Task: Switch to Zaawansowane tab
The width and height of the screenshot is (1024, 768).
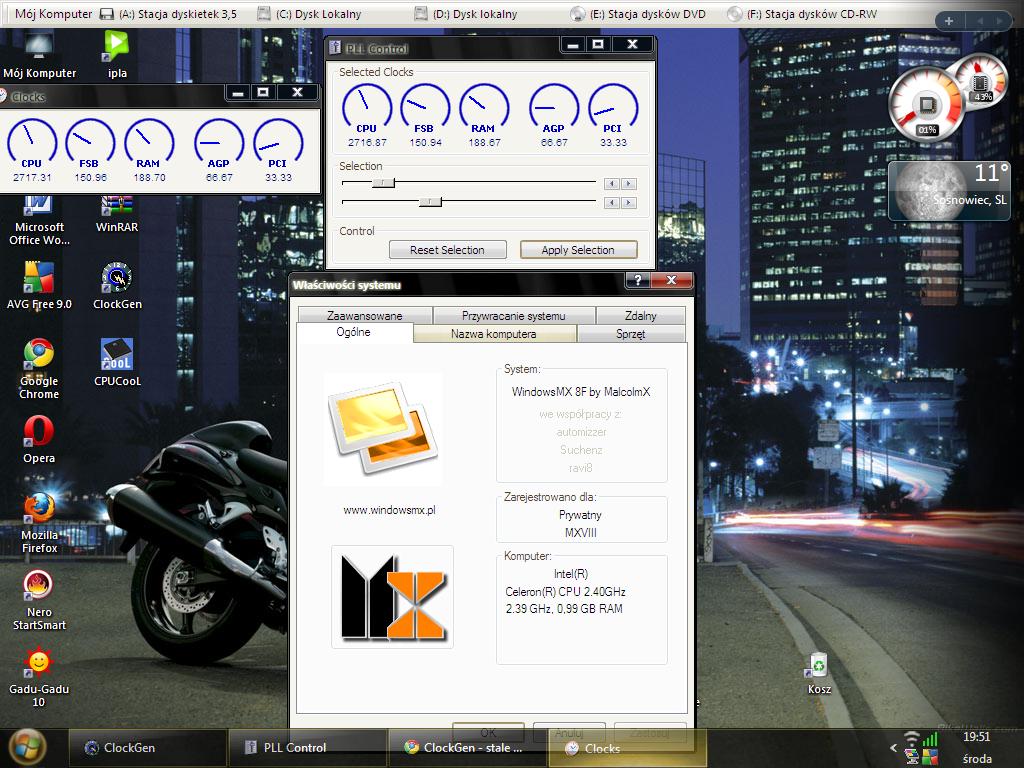Action: (x=364, y=315)
